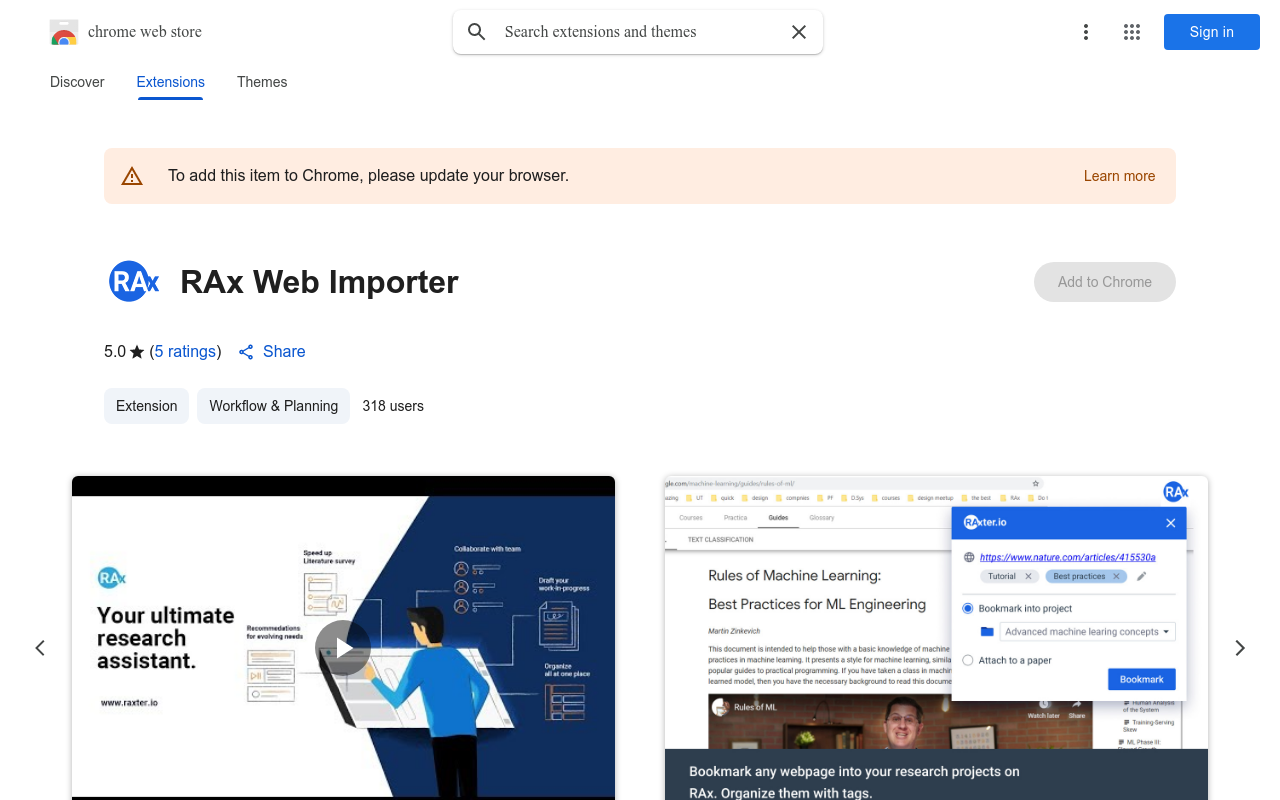Clear the search field with X

799,32
